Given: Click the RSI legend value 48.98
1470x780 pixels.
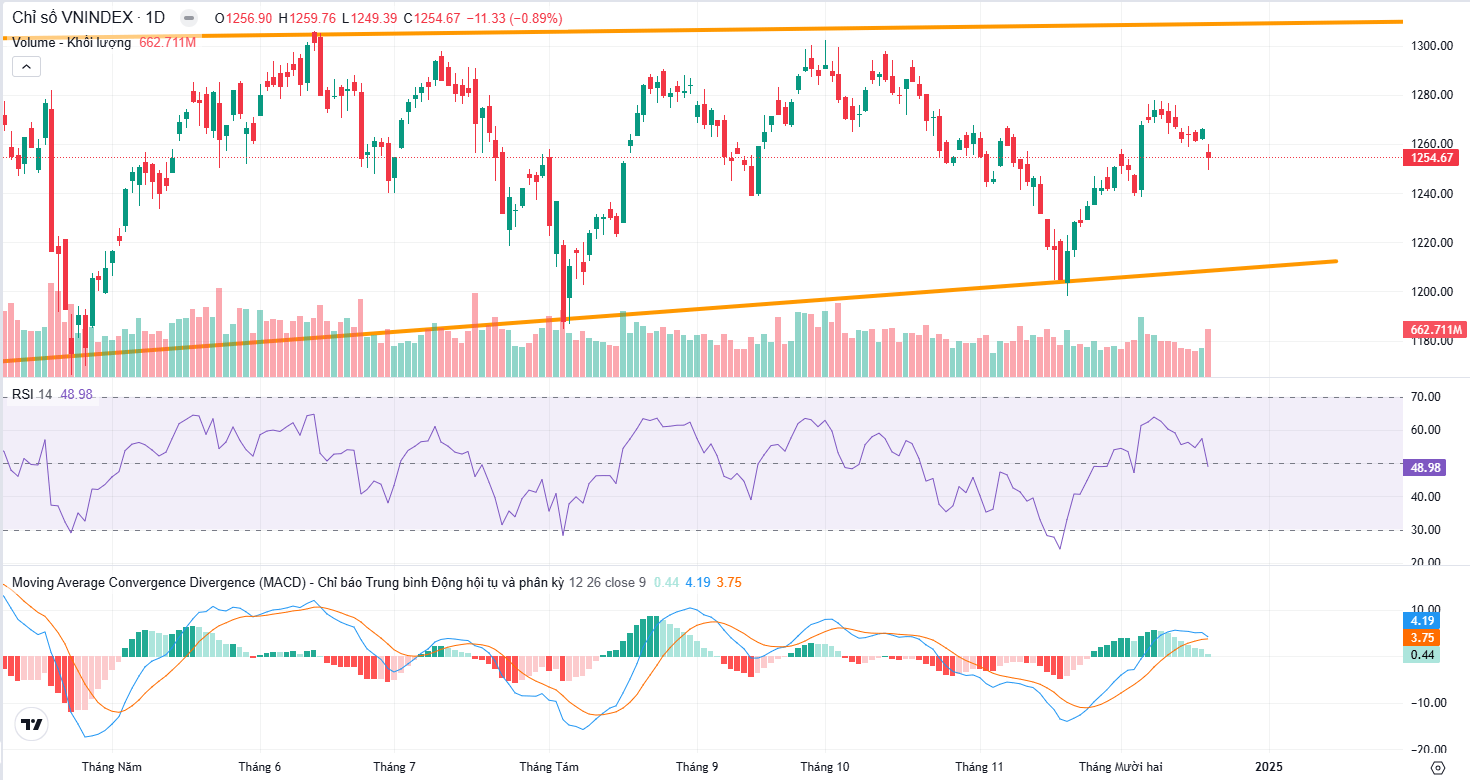Looking at the screenshot, I should 77,395.
